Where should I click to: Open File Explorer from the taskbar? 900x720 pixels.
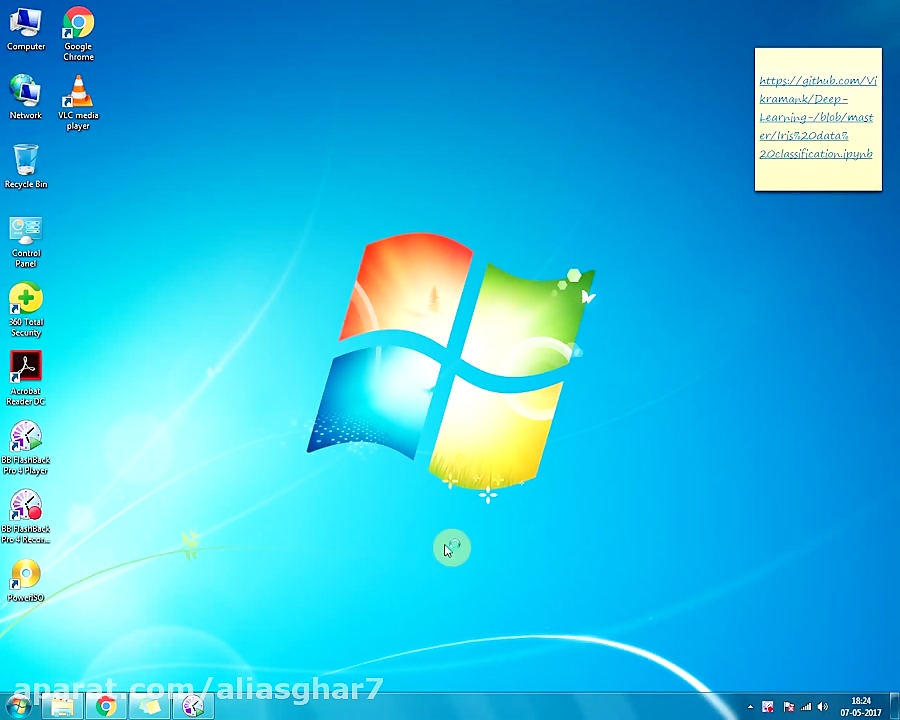coord(62,707)
